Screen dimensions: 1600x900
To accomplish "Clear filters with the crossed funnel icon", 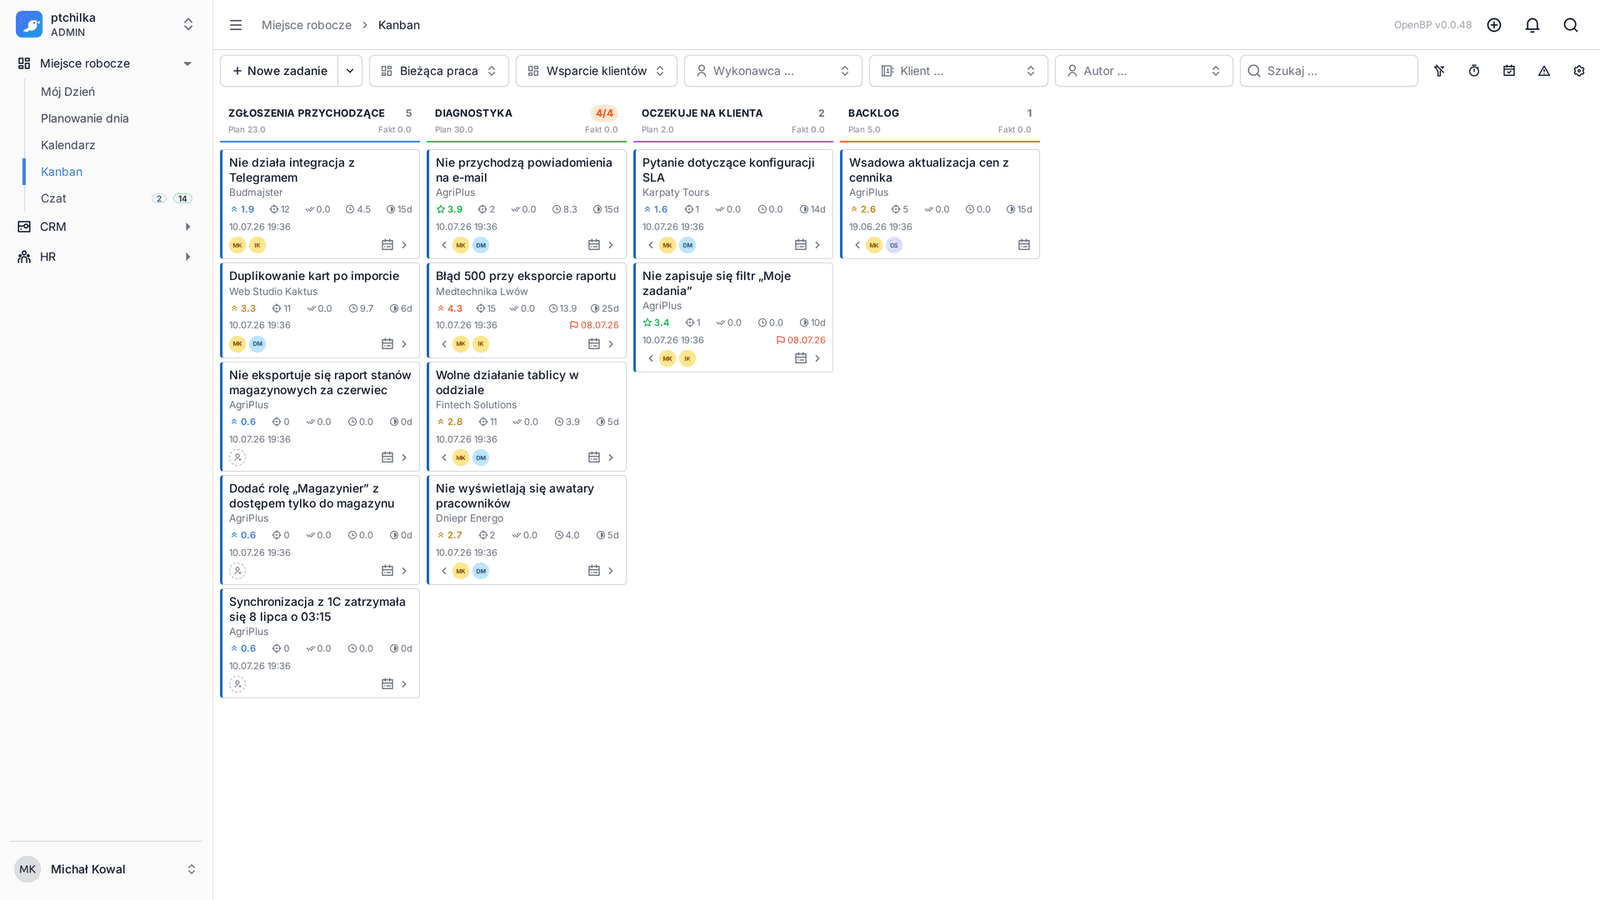I will 1439,71.
